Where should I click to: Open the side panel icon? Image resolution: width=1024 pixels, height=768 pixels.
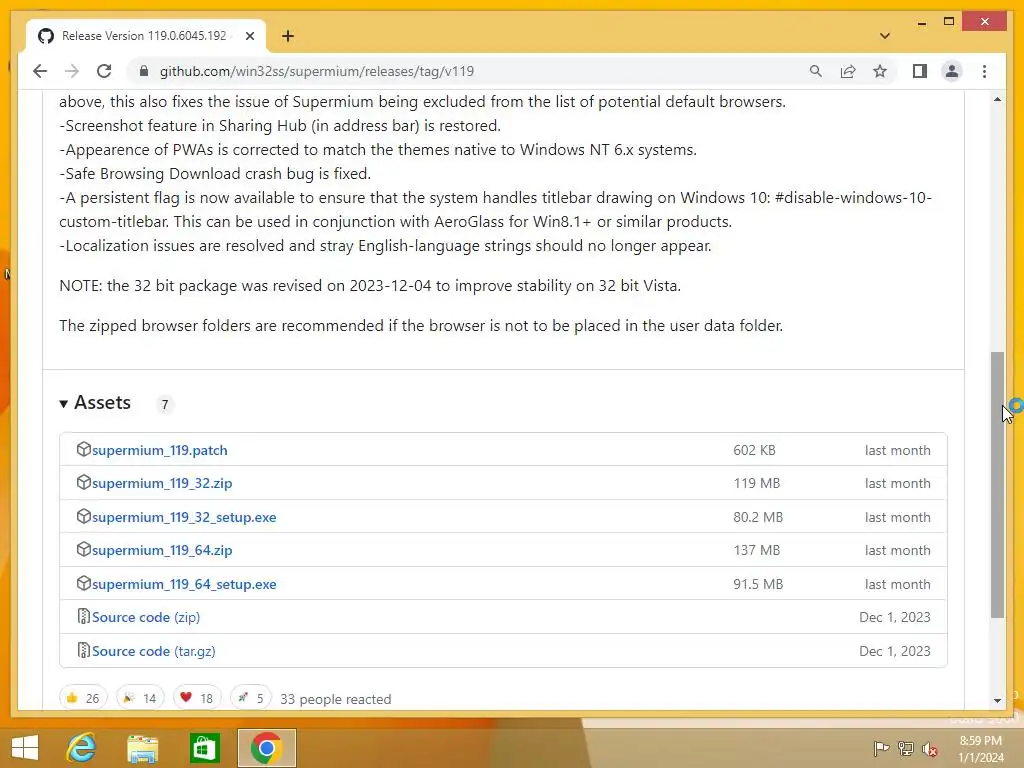click(x=920, y=71)
